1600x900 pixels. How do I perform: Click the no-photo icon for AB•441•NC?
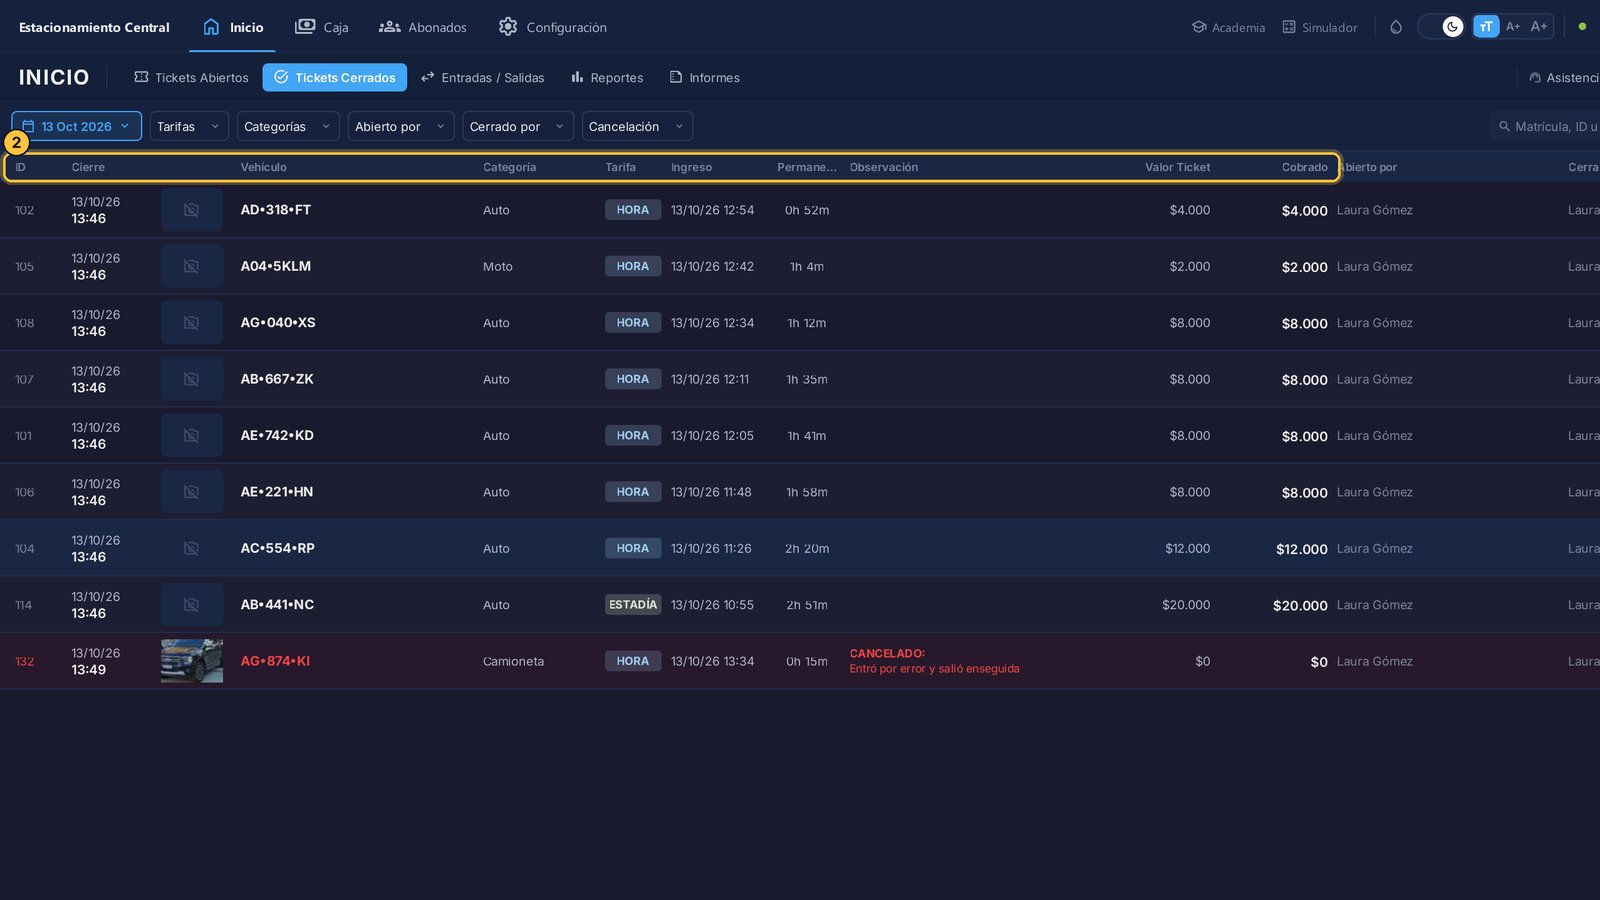click(191, 605)
